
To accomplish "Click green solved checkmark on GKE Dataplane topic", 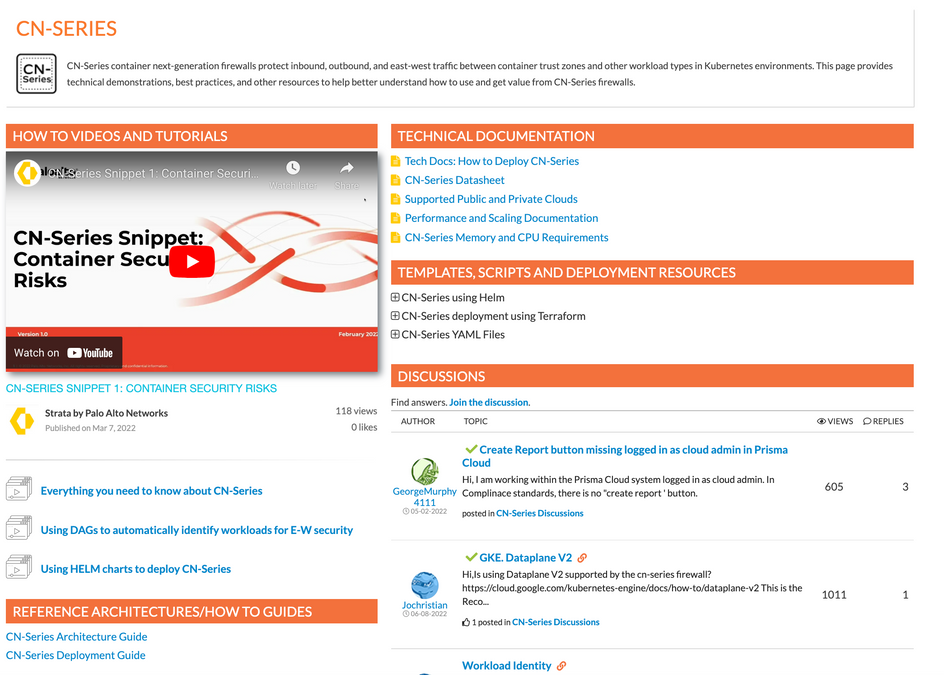I will point(471,557).
